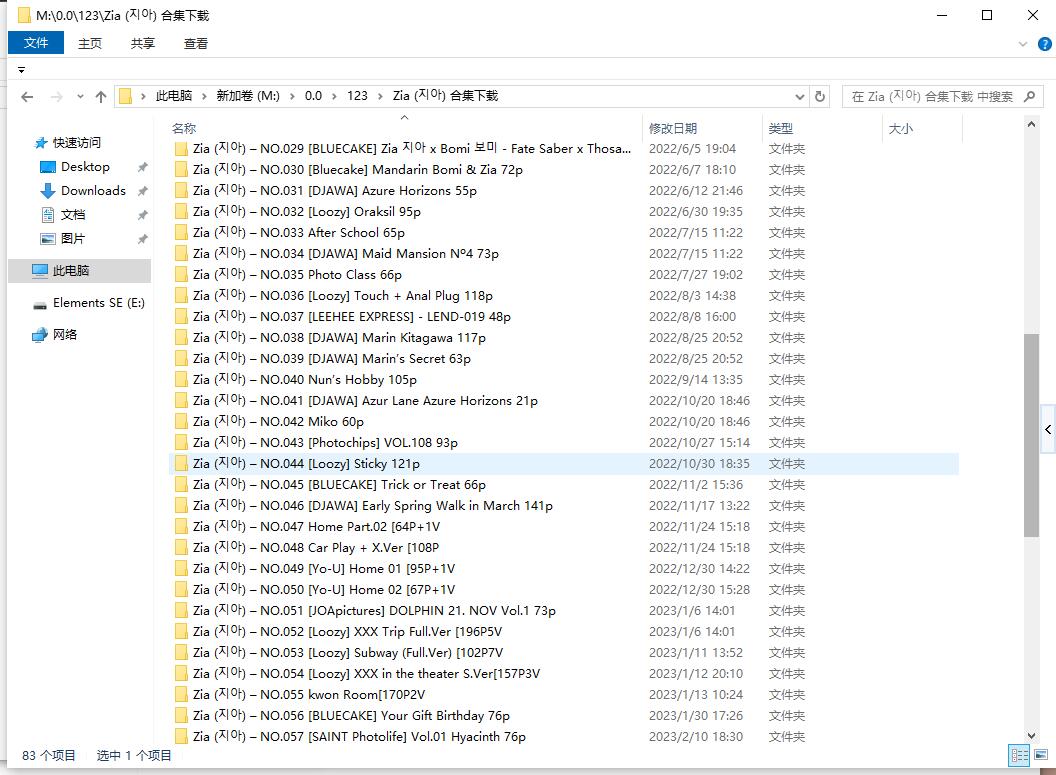Viewport: 1056px width, 775px height.
Task: Switch to large thumbnails view icon
Action: (x=1041, y=755)
